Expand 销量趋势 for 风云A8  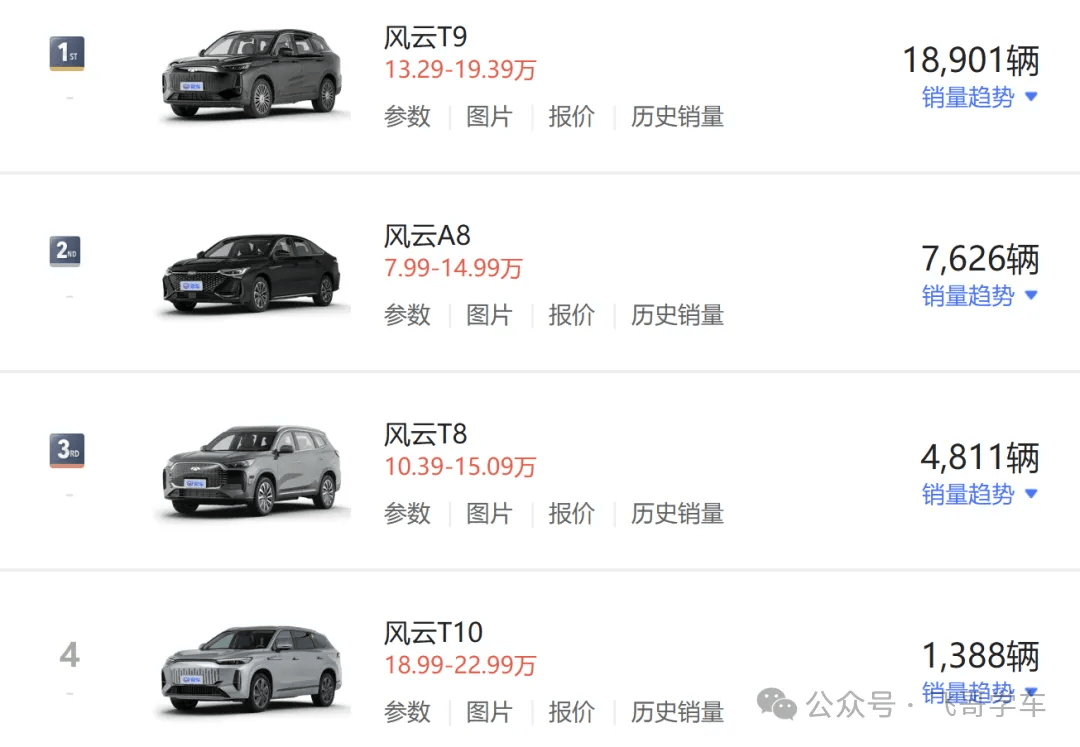click(979, 295)
